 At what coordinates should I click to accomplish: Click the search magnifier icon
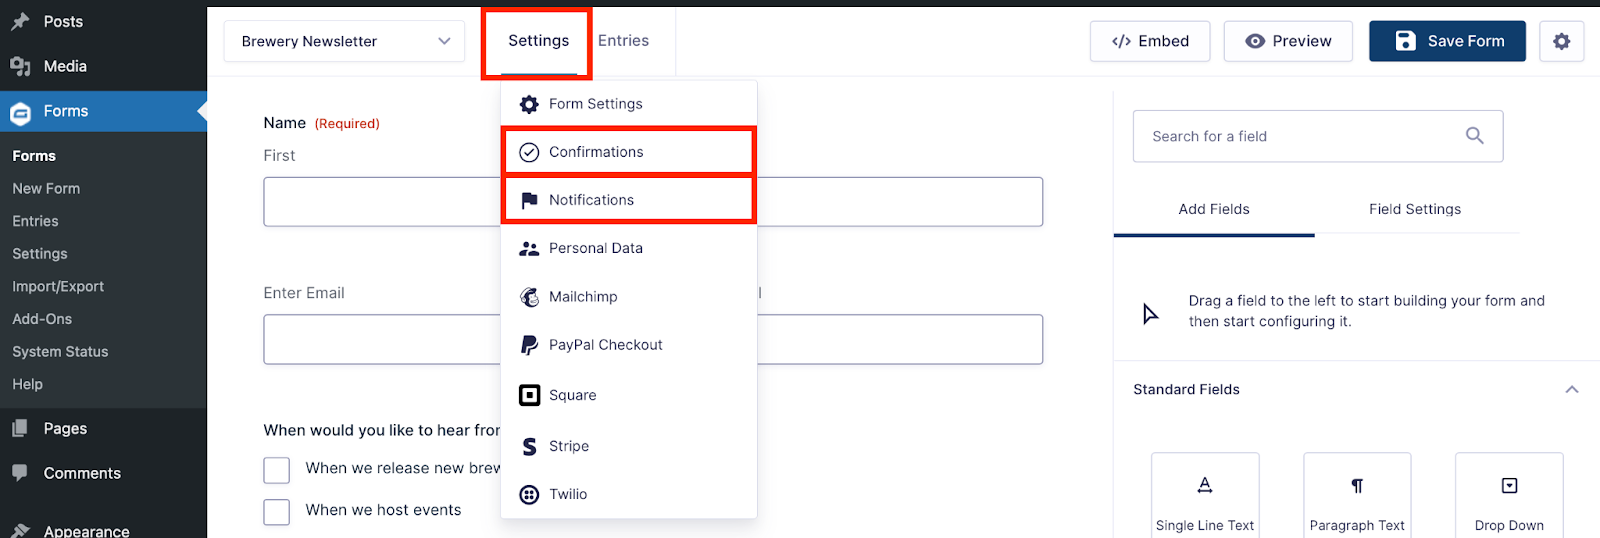point(1474,136)
